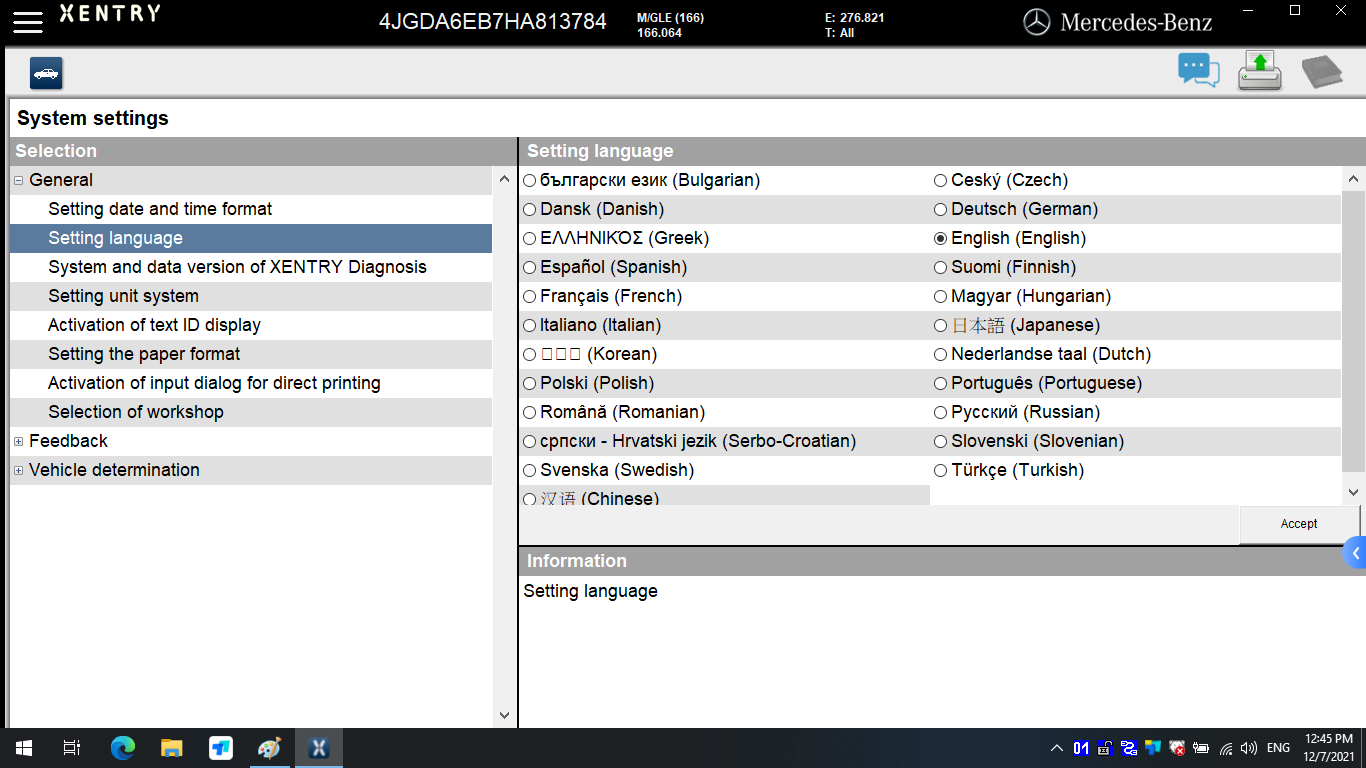Launch Microsoft Edge from the taskbar
This screenshot has height=768, width=1366.
(x=123, y=748)
